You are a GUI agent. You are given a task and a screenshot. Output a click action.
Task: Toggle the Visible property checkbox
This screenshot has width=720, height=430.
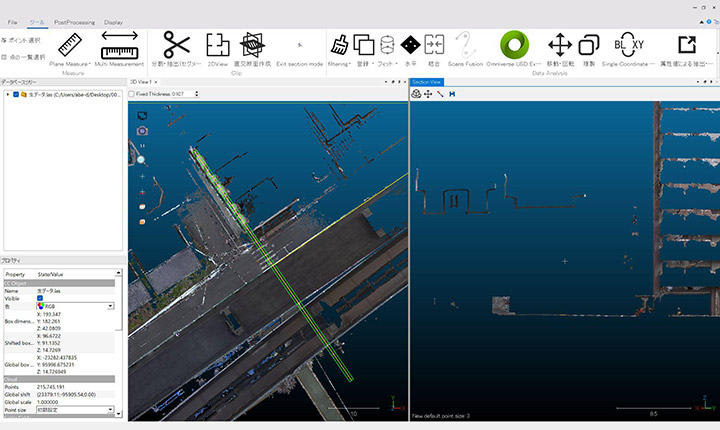(x=40, y=298)
